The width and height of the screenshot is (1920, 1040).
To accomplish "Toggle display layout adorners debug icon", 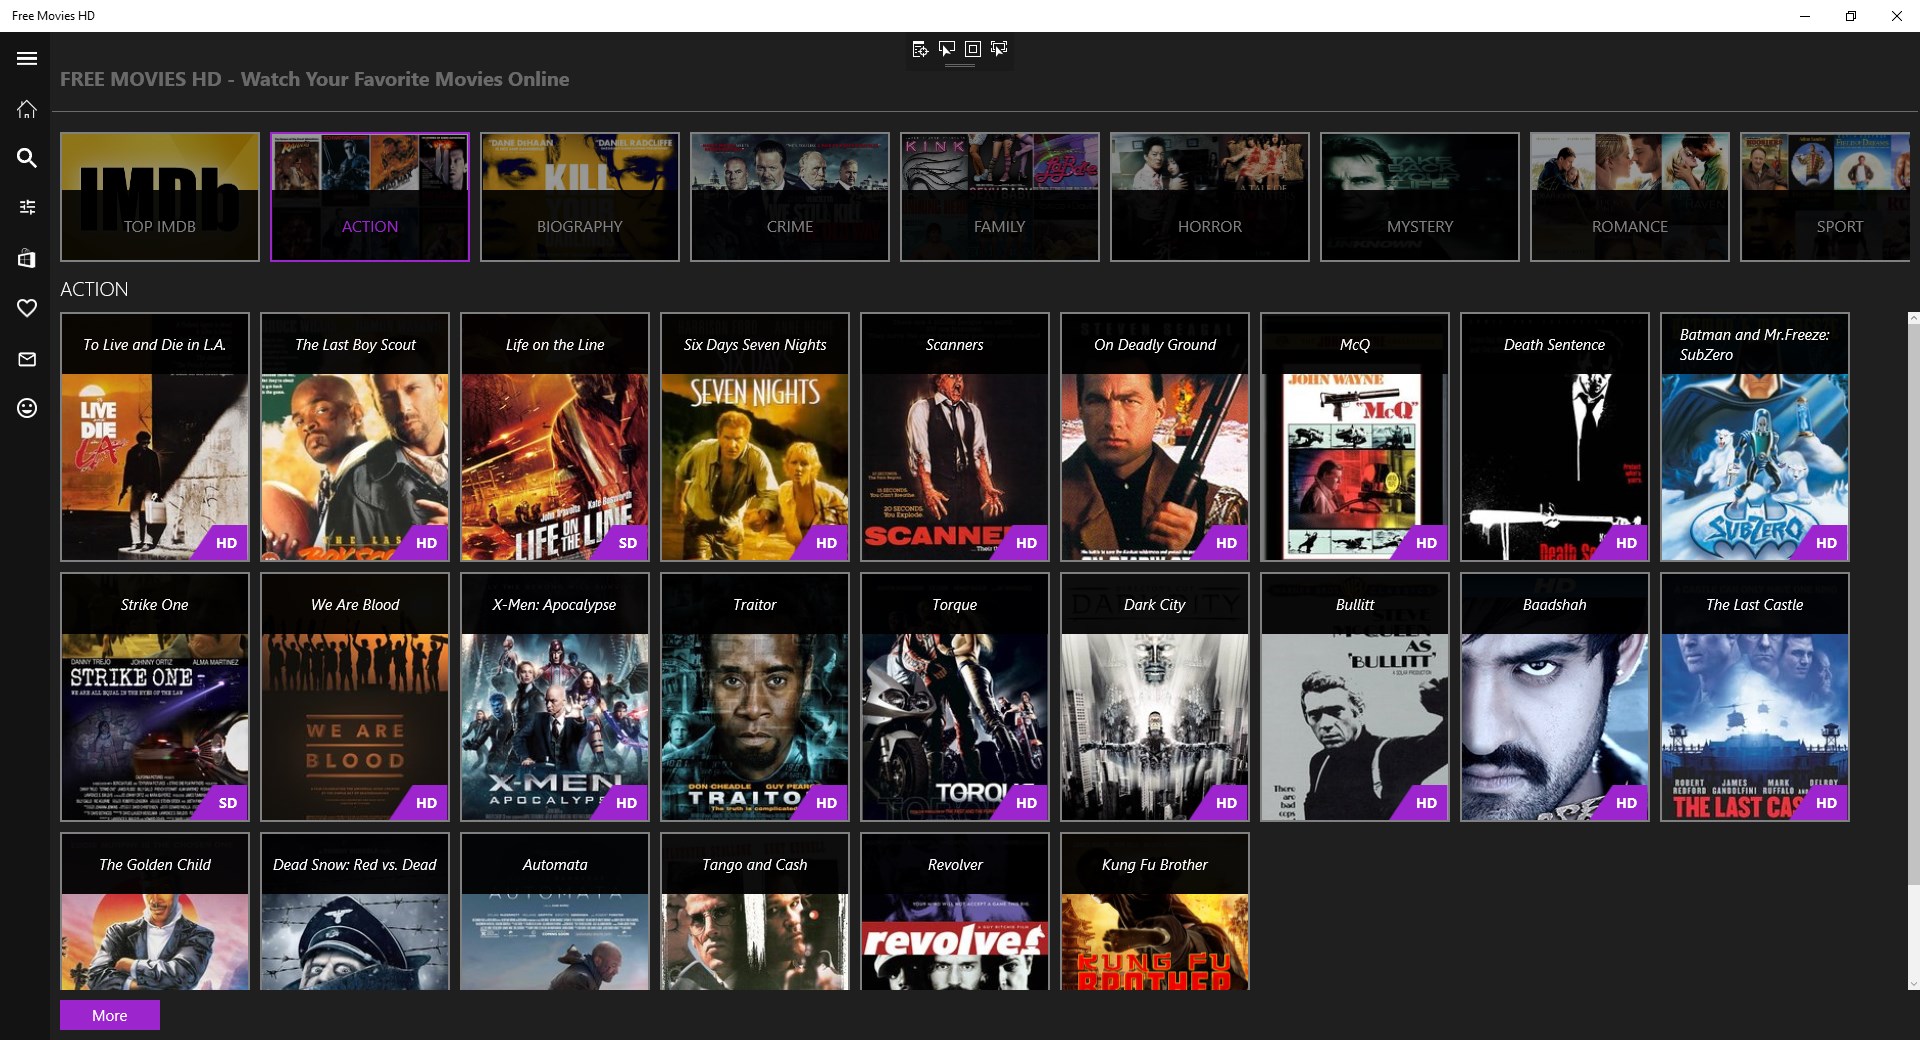I will [x=972, y=49].
